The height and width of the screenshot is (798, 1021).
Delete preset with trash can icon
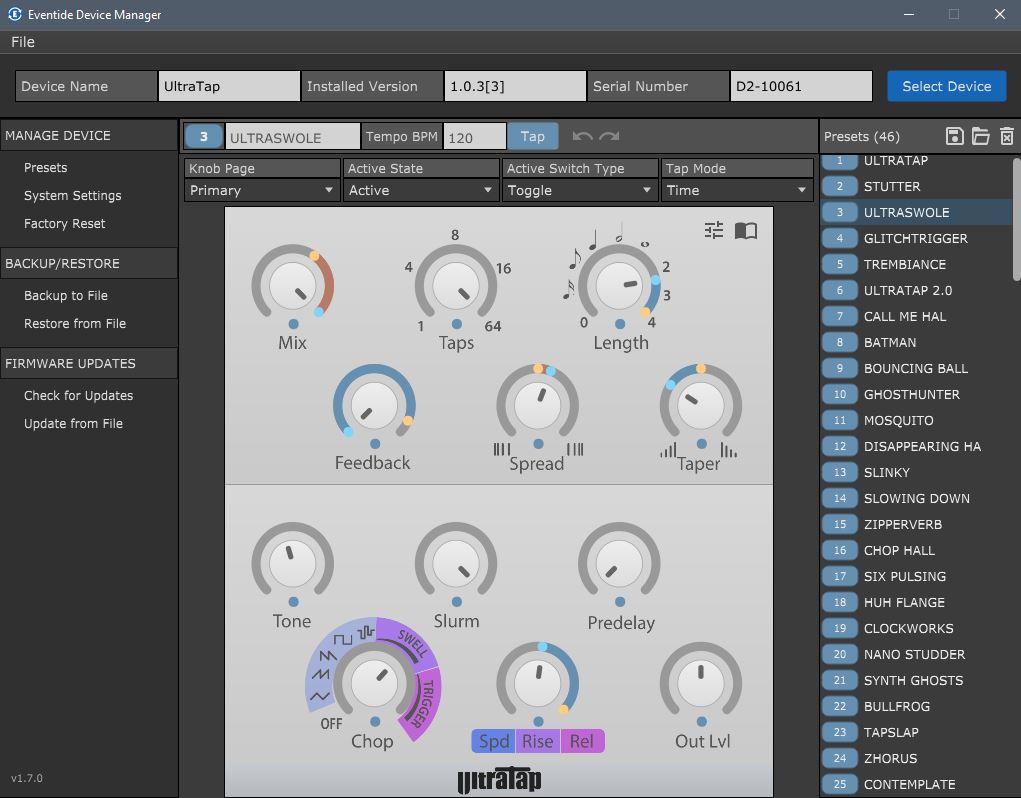[1007, 136]
